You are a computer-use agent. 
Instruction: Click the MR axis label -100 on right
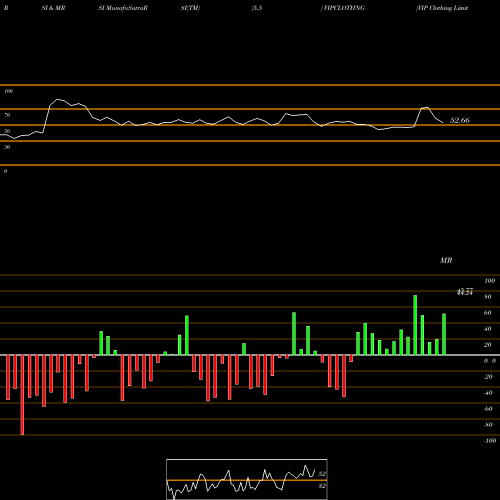(490, 441)
